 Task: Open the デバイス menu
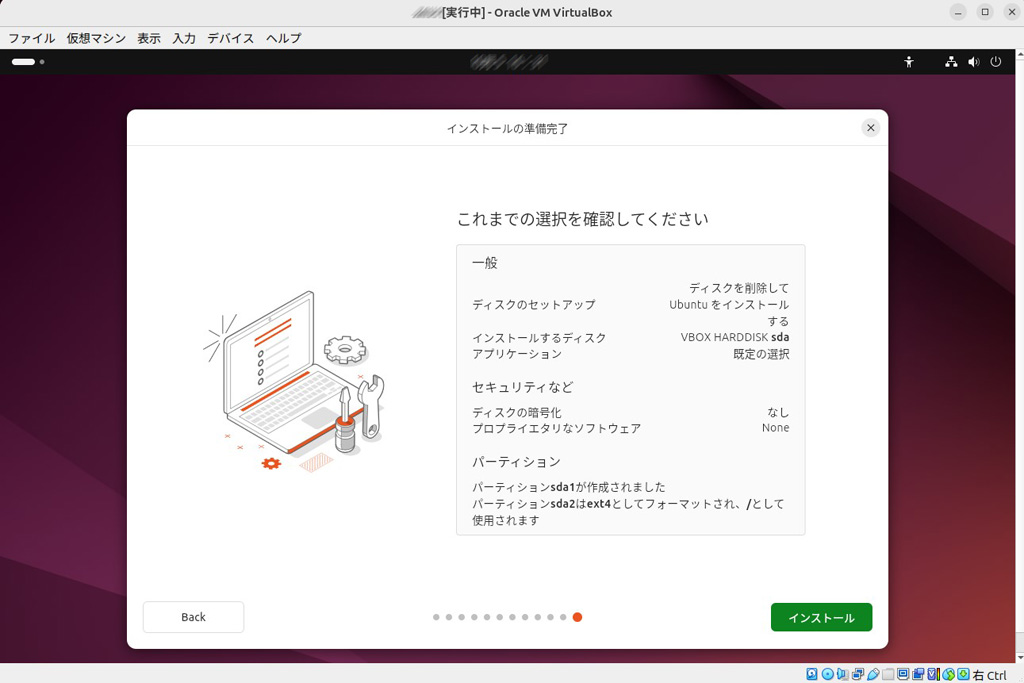(x=231, y=38)
